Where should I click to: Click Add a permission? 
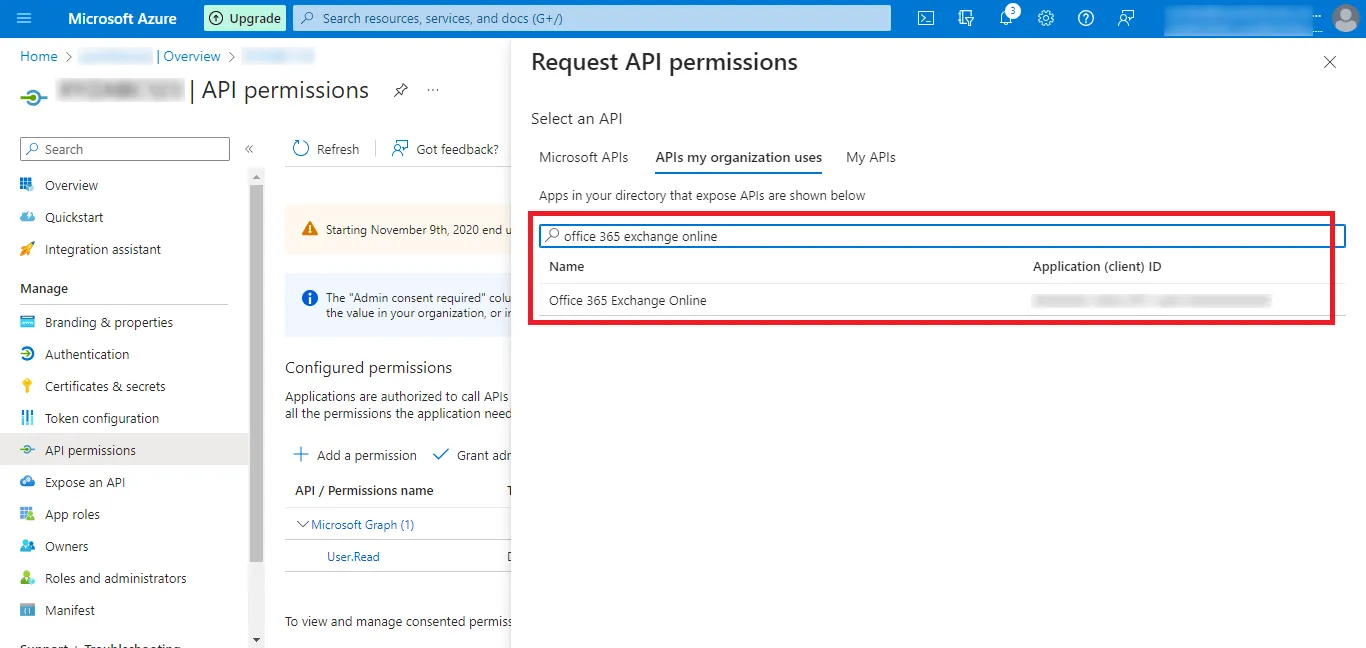[x=355, y=455]
